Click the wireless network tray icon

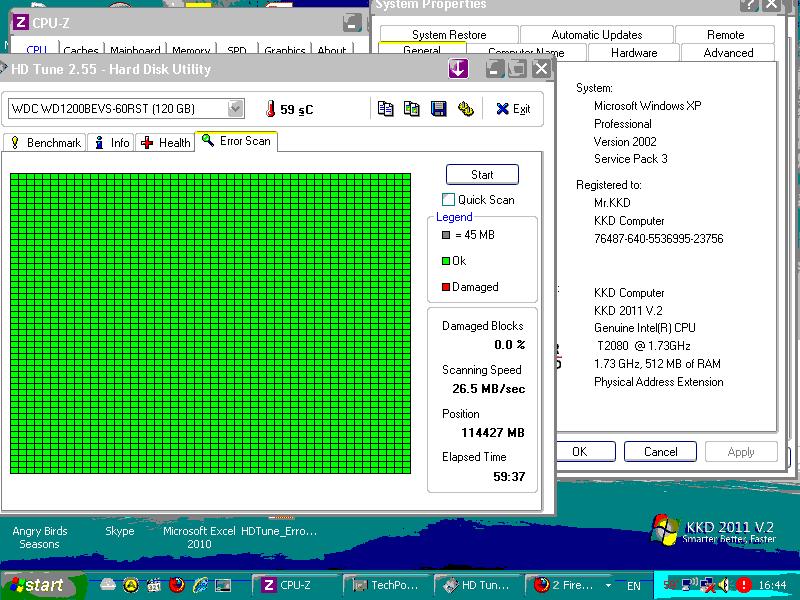pos(690,585)
